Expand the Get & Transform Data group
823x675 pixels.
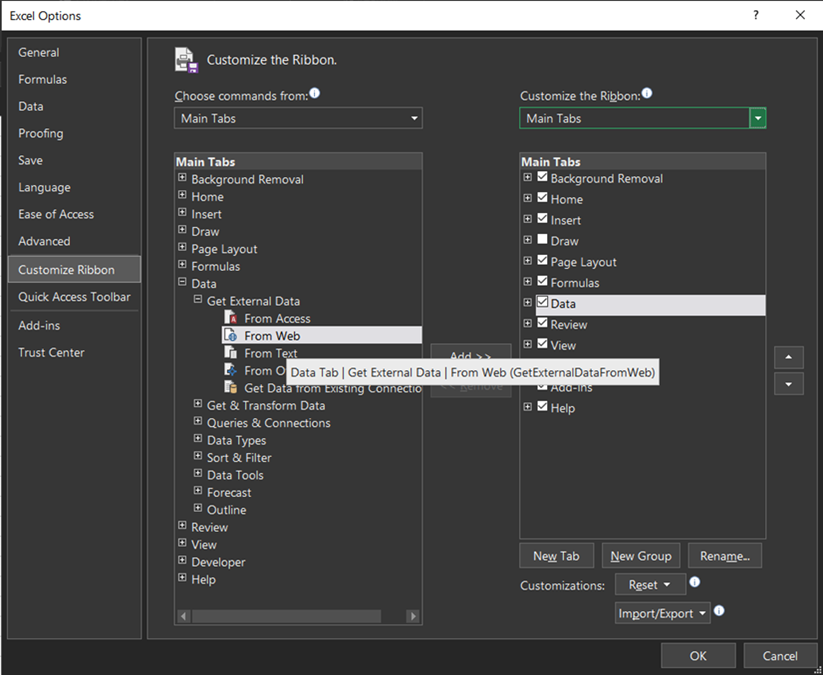tap(198, 405)
